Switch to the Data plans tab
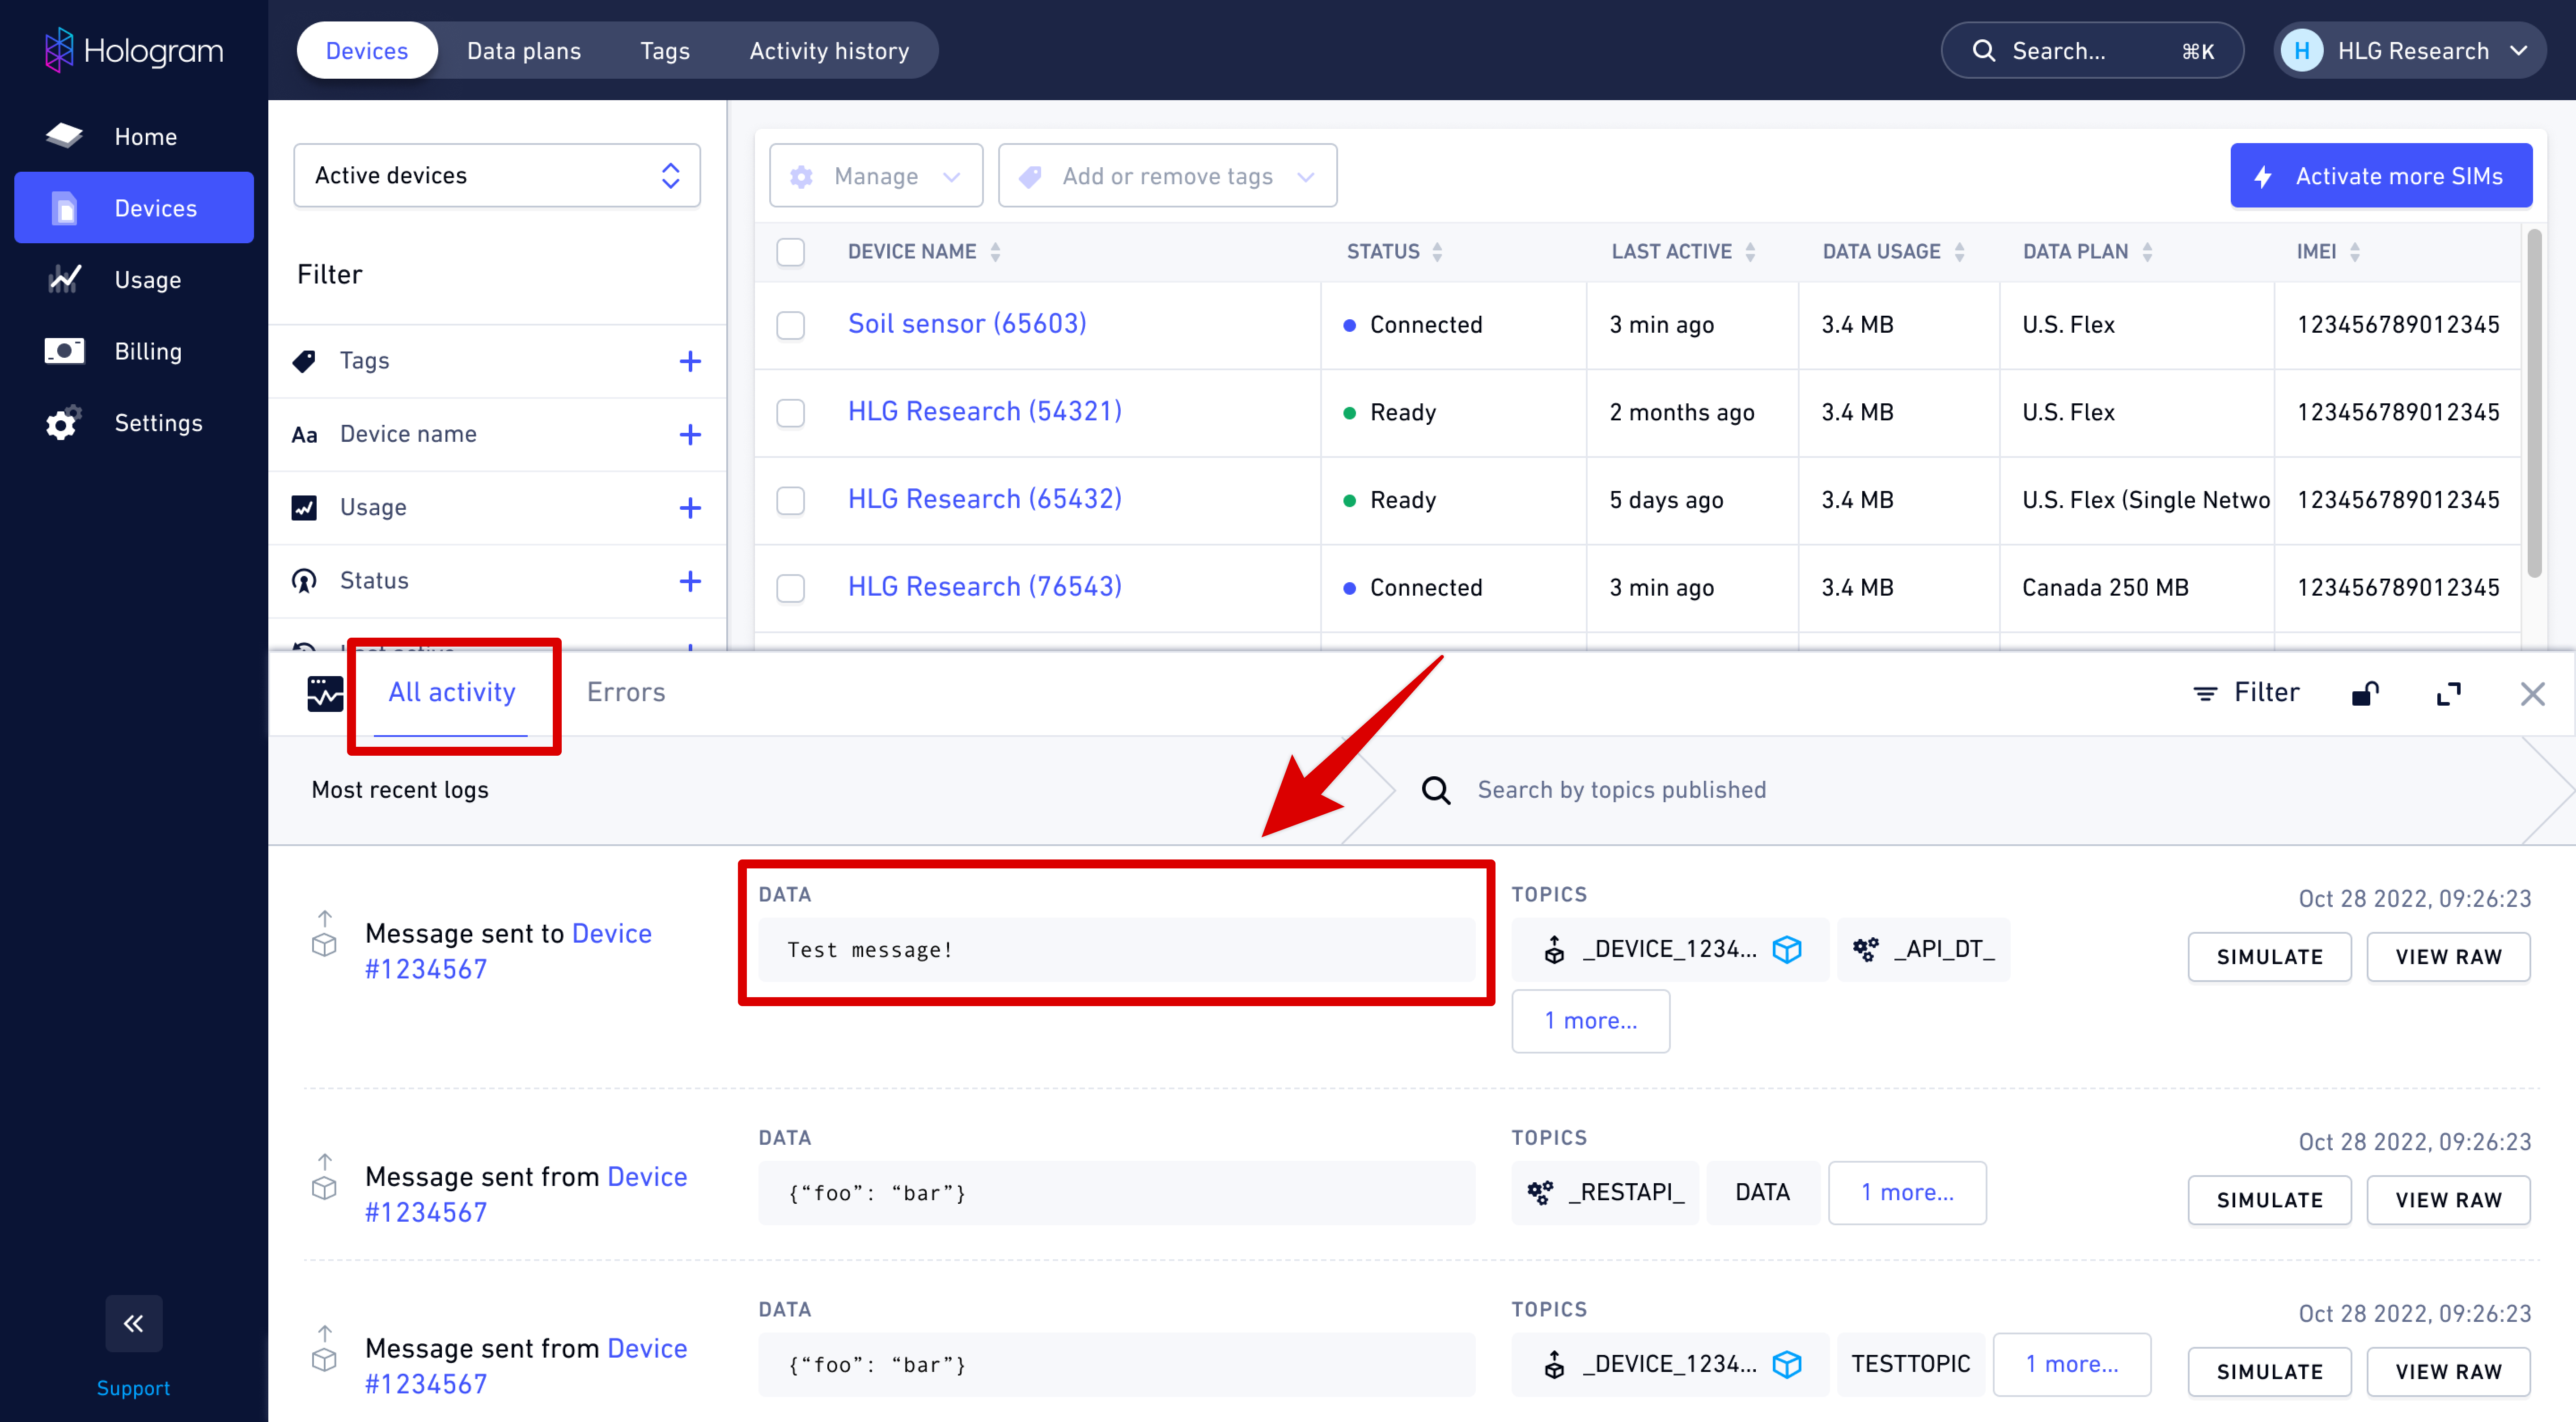Viewport: 2576px width, 1422px height. (x=524, y=51)
